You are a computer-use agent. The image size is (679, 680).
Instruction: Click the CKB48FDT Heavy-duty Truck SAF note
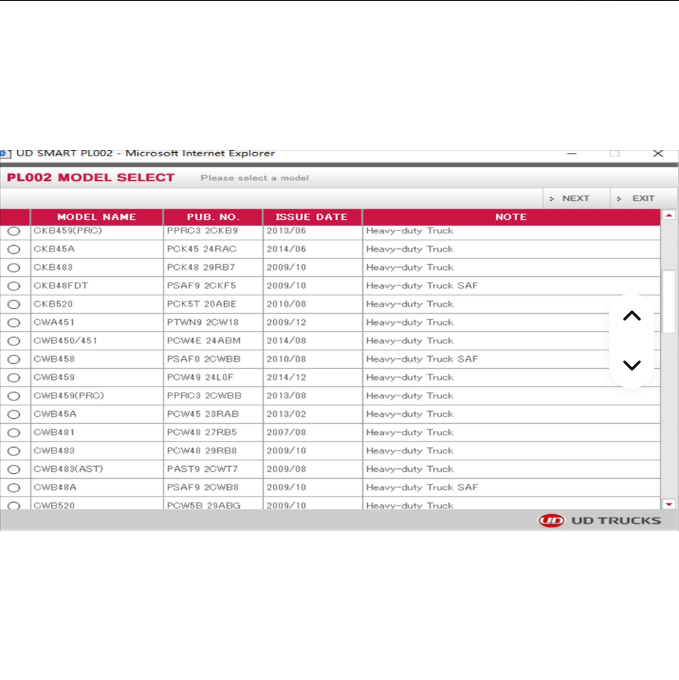(422, 286)
